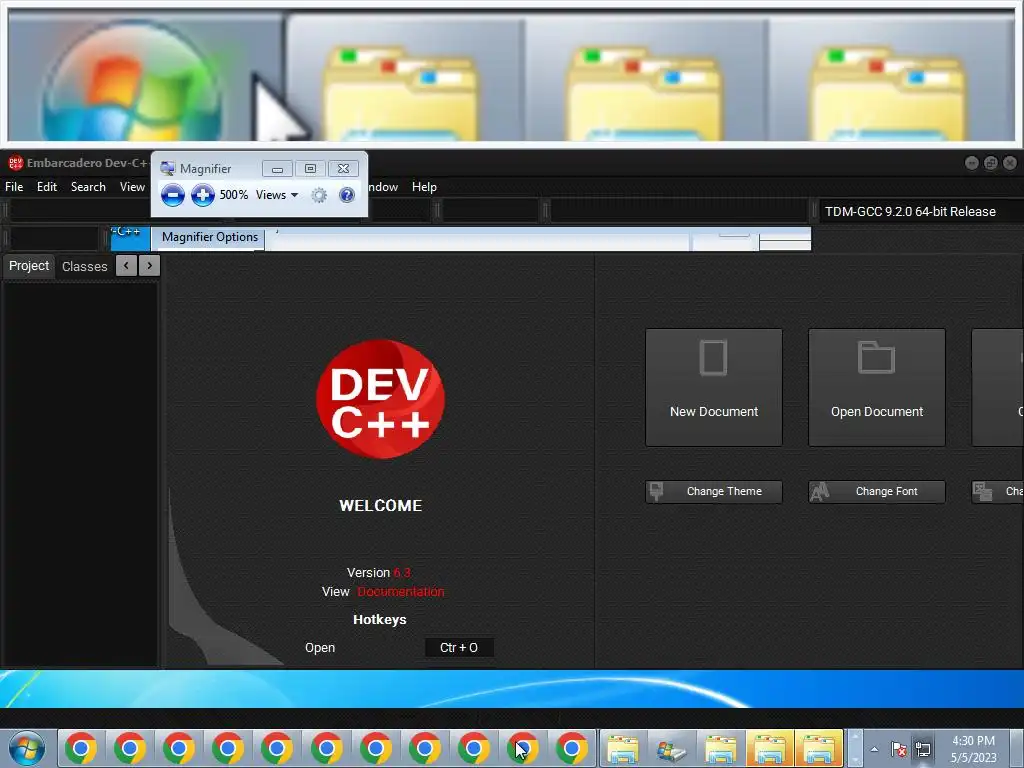Open the Help menu
This screenshot has height=768, width=1024.
[424, 187]
